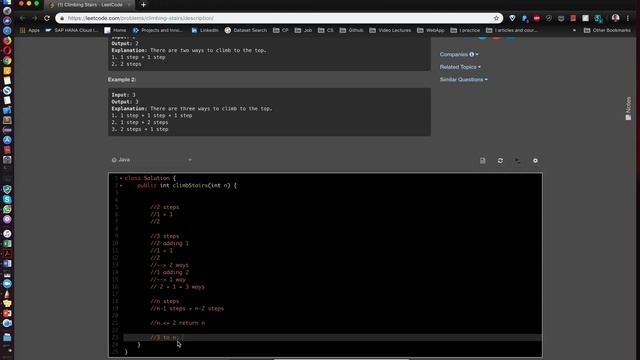The height and width of the screenshot is (360, 640).
Task: Reload the LeetCode page
Action: tap(47, 18)
